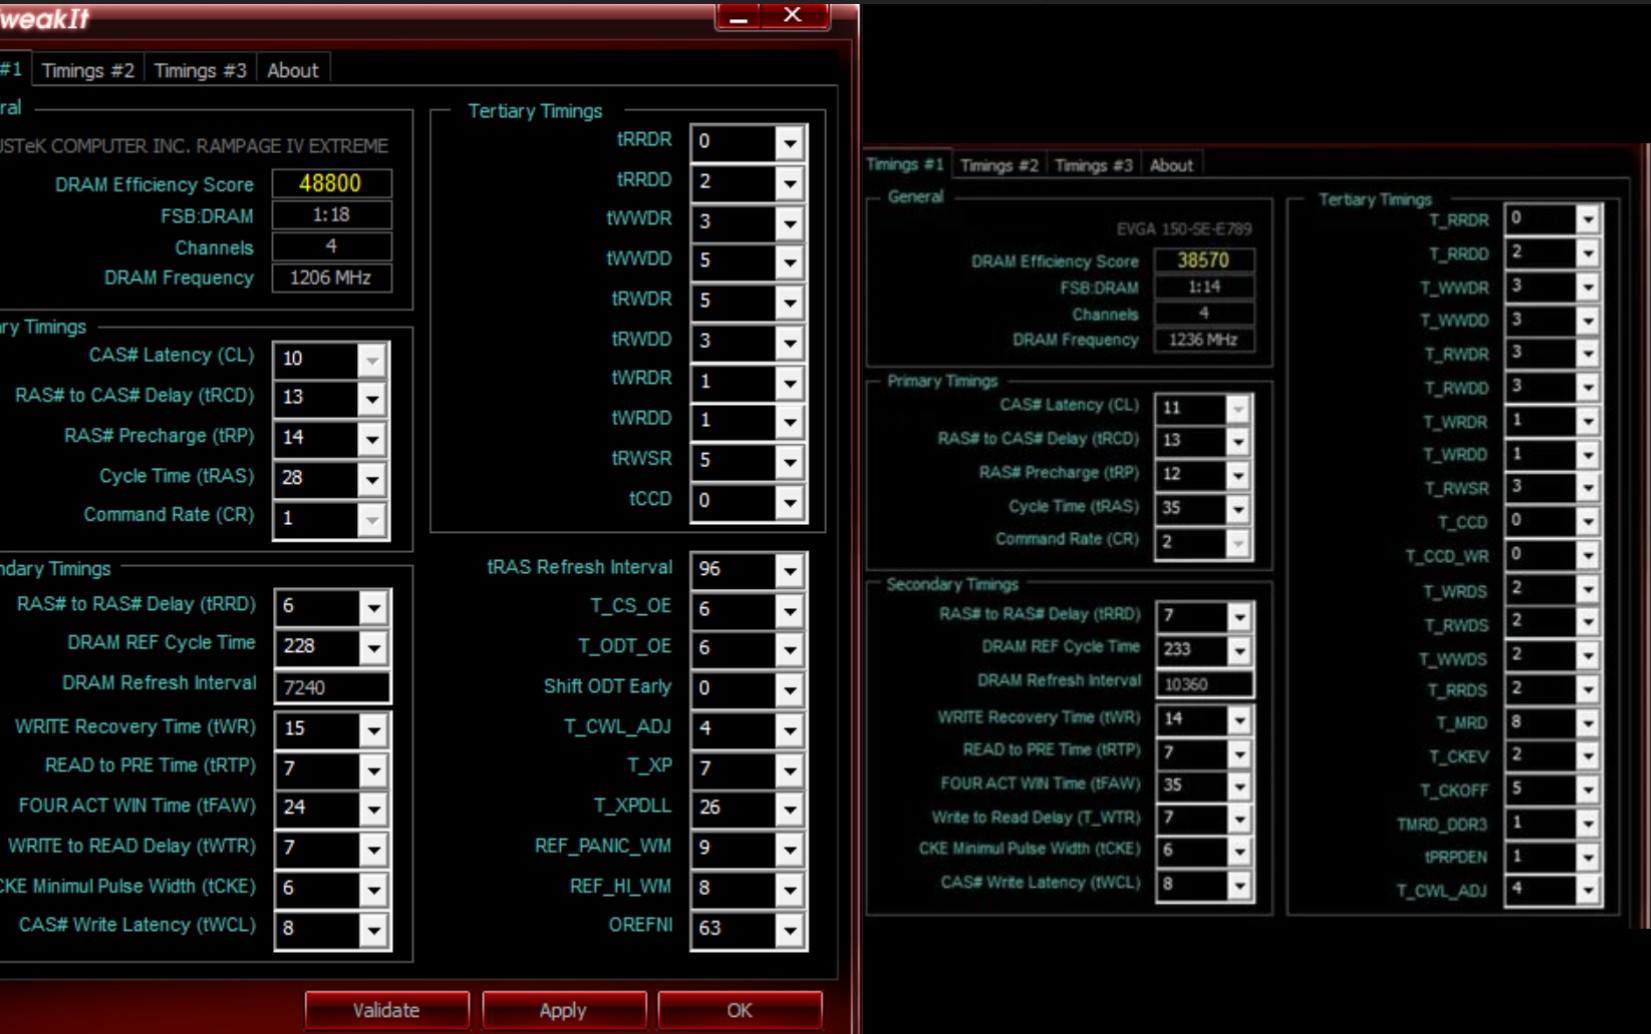
Task: Expand the RAS# Precharge (tRP) dropdown arrow
Action: (x=372, y=439)
